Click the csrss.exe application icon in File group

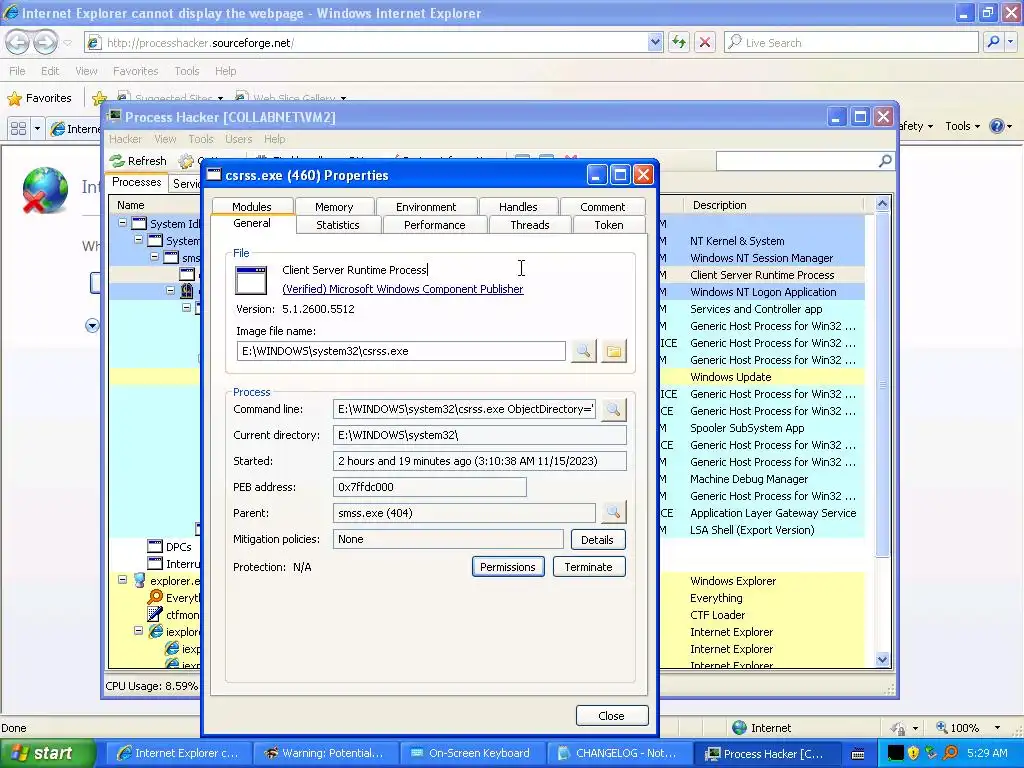(251, 281)
